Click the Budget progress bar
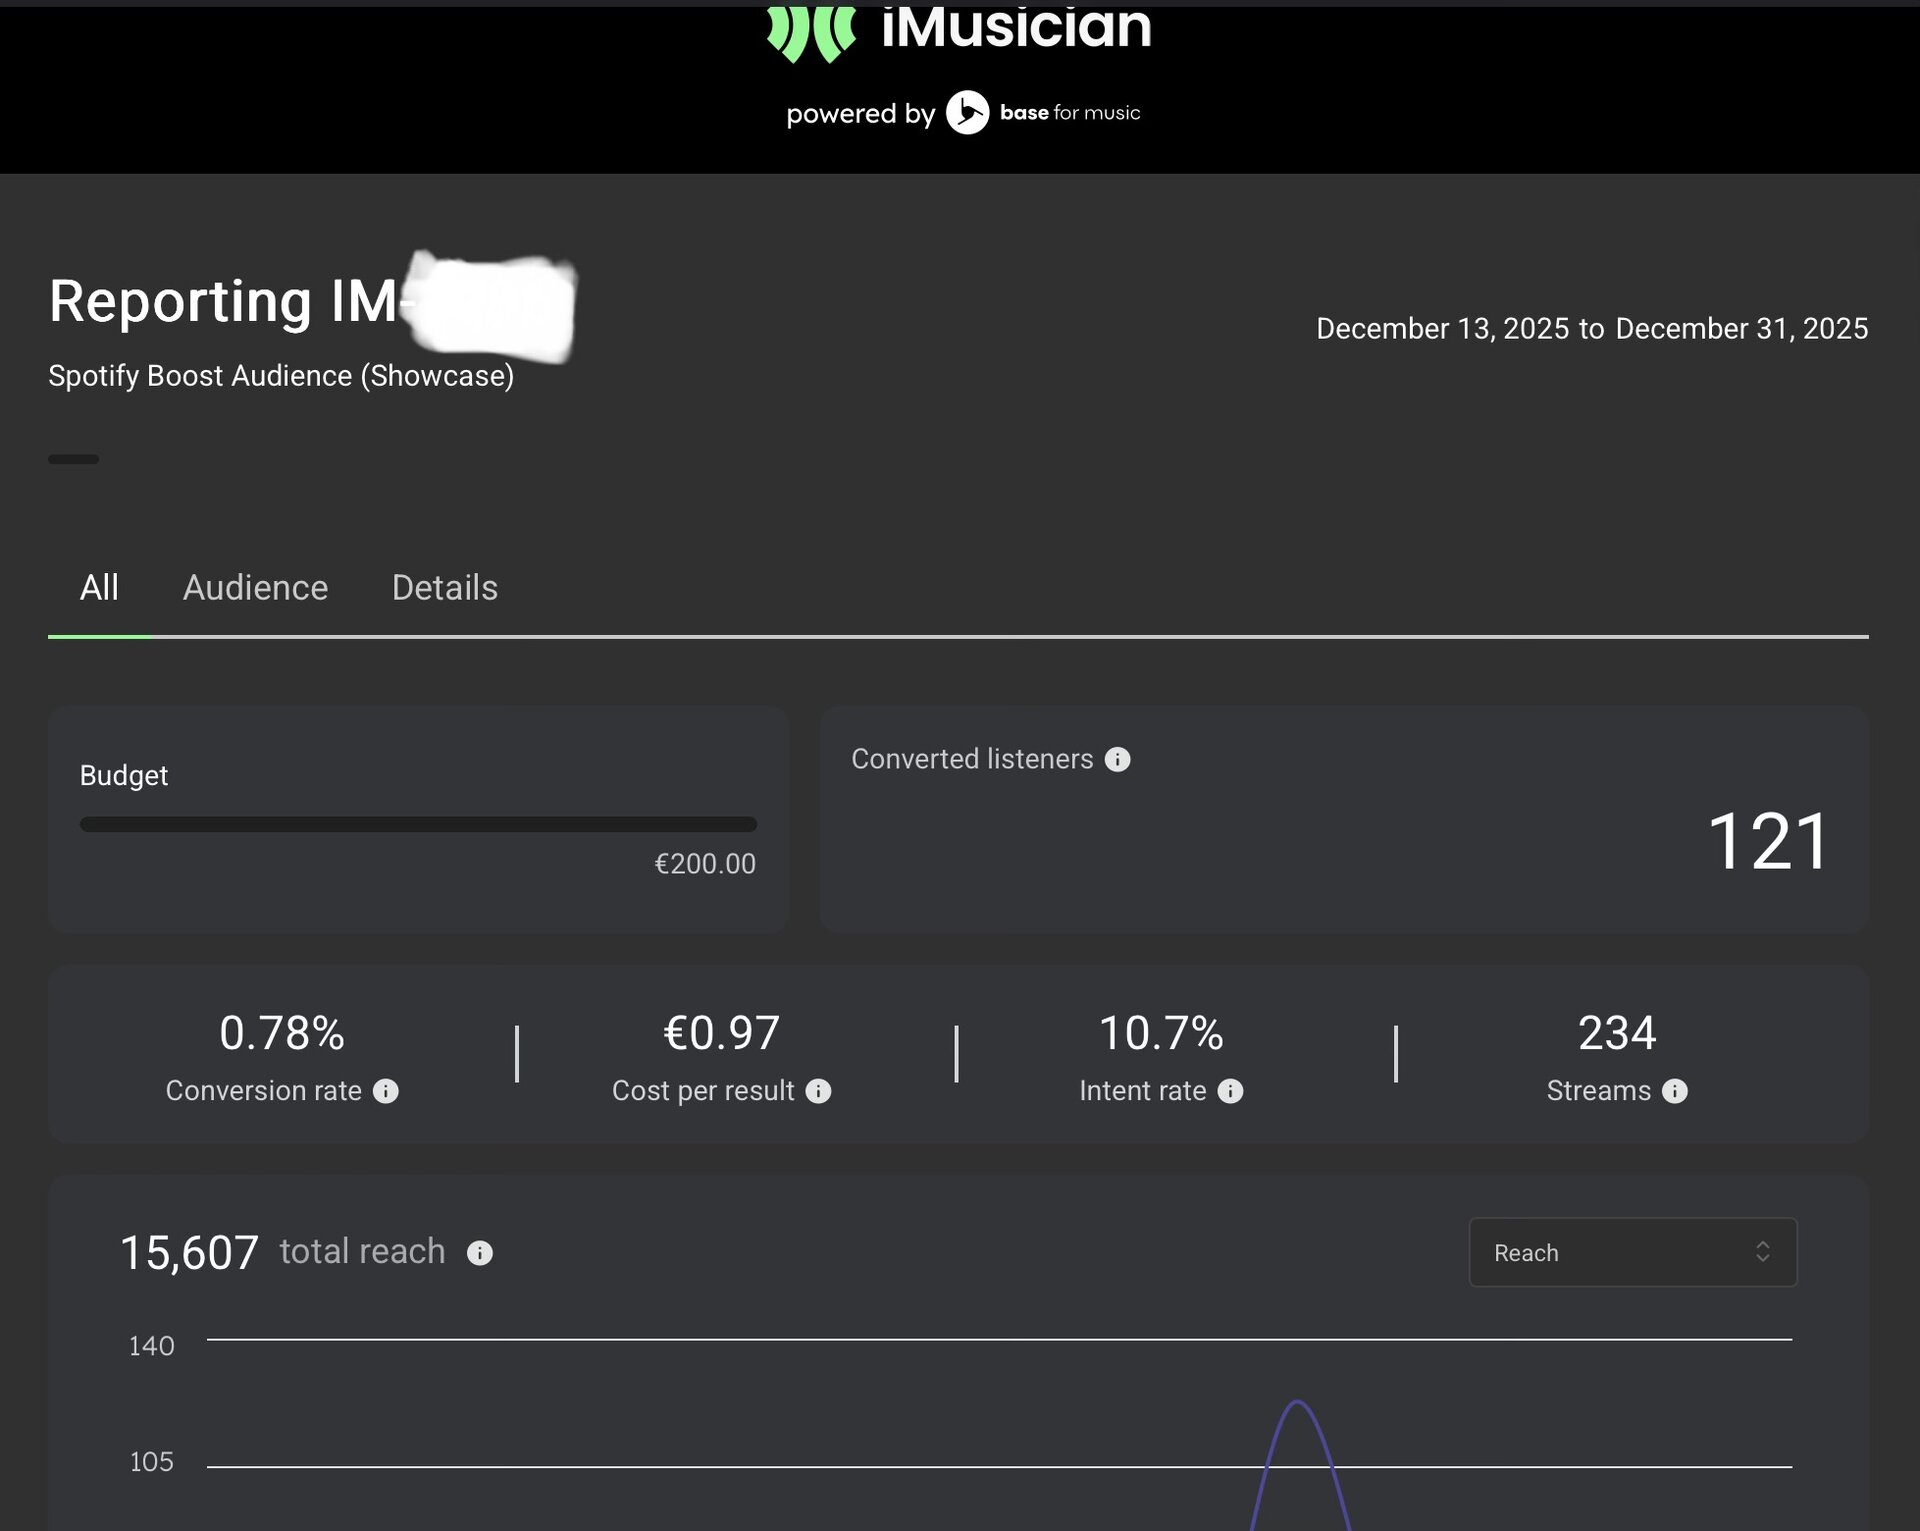Screen dimensions: 1920x1531 point(418,825)
